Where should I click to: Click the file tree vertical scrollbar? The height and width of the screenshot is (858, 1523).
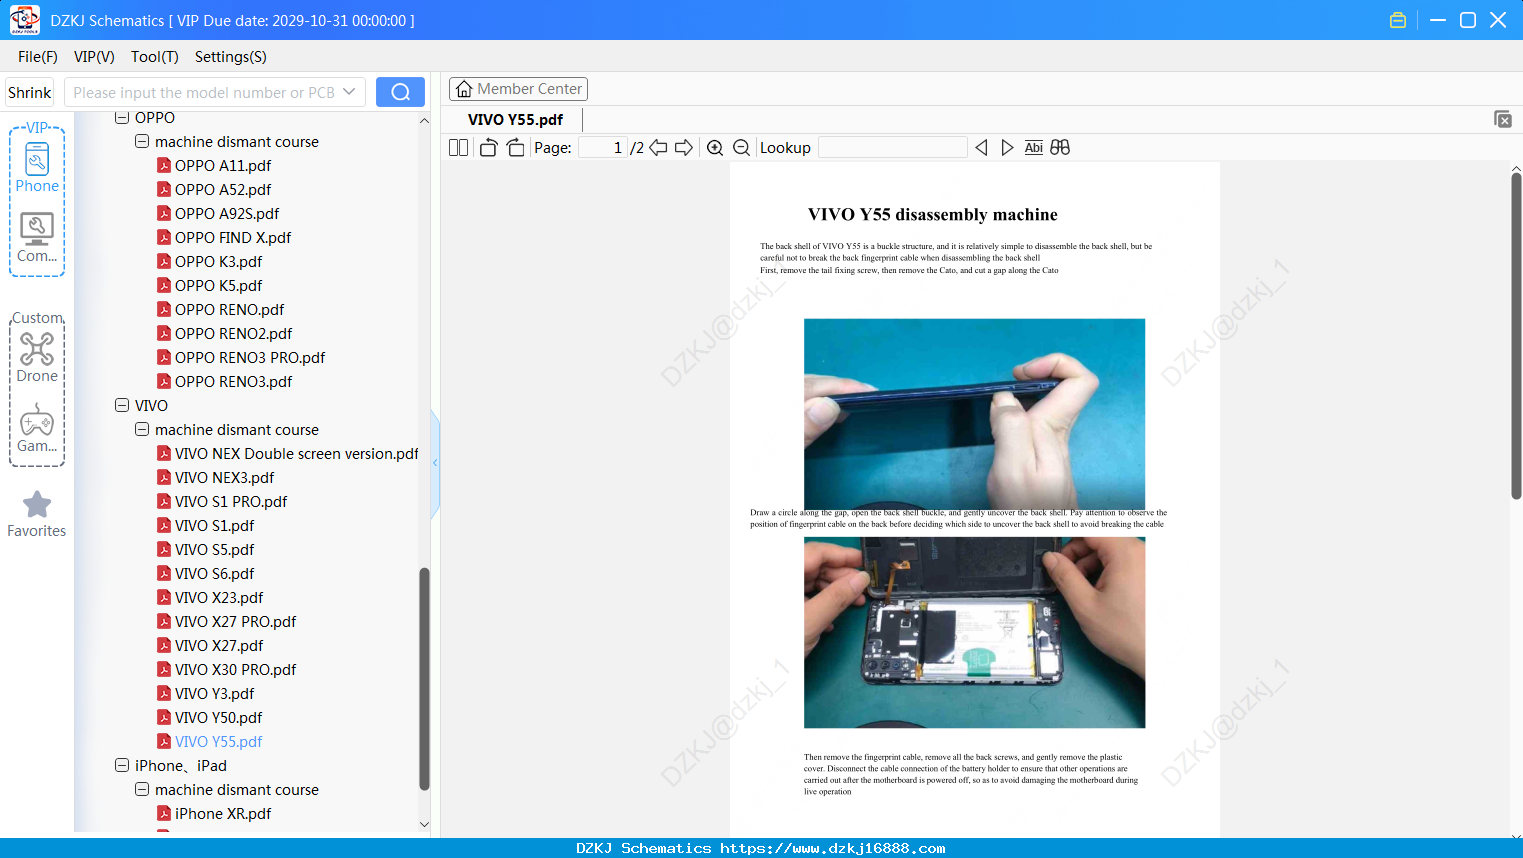tap(424, 678)
